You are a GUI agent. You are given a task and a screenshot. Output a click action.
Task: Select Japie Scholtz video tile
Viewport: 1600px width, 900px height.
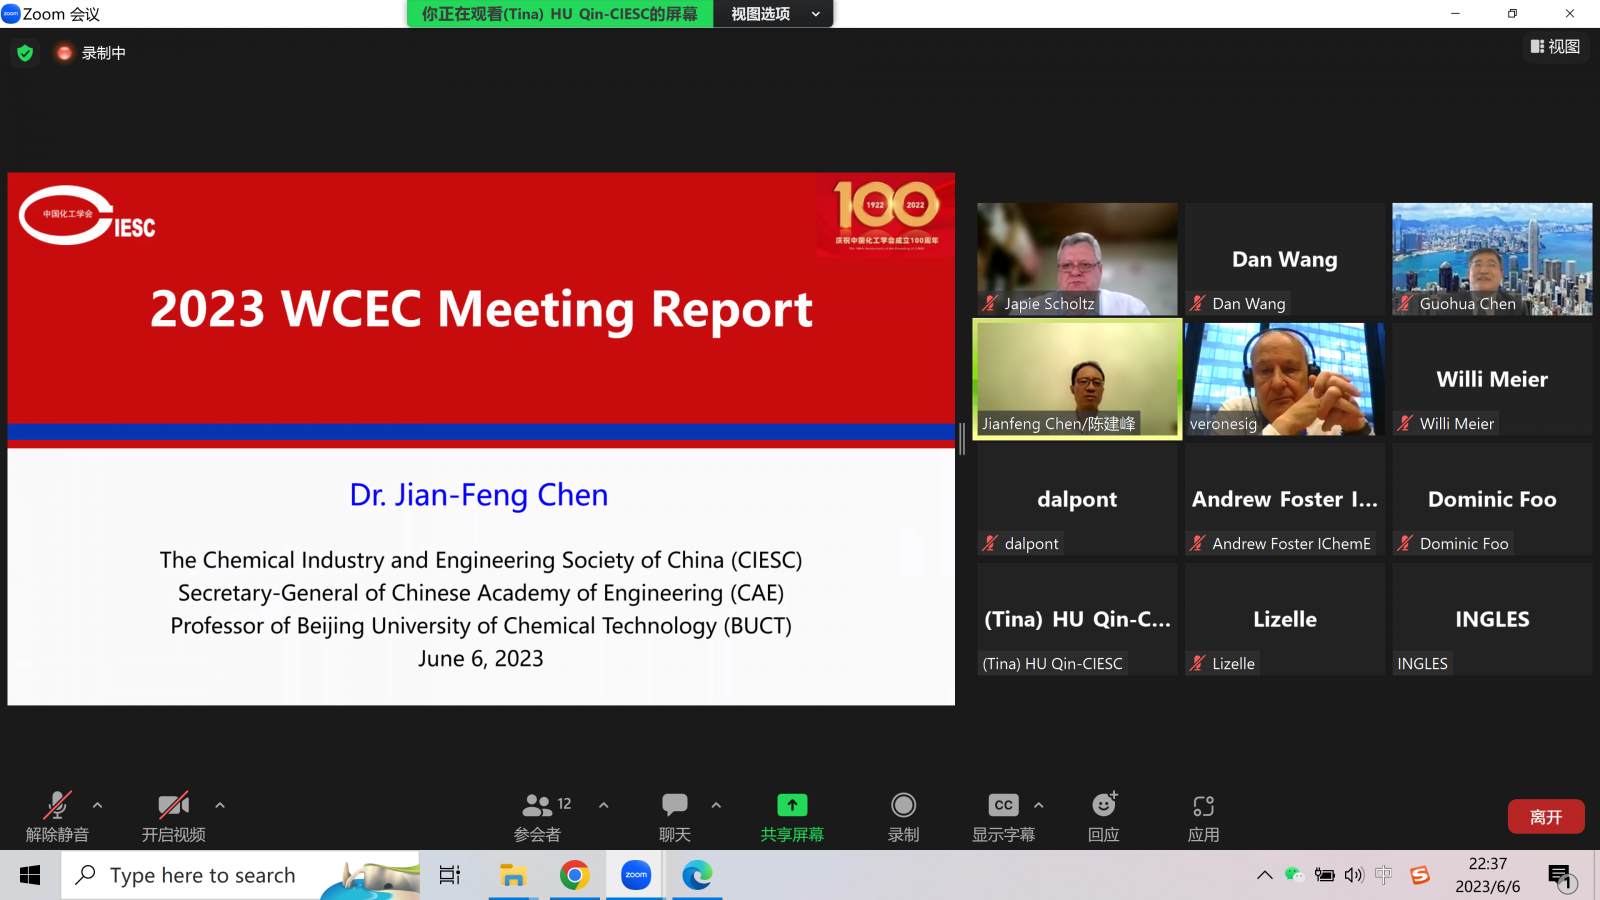point(1077,259)
